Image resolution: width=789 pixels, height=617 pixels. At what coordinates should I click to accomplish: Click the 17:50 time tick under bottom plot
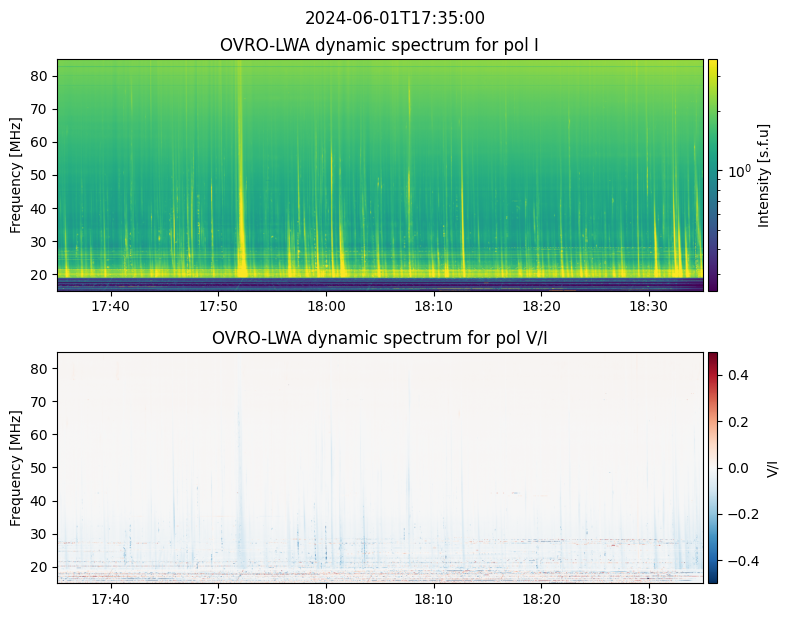click(218, 599)
